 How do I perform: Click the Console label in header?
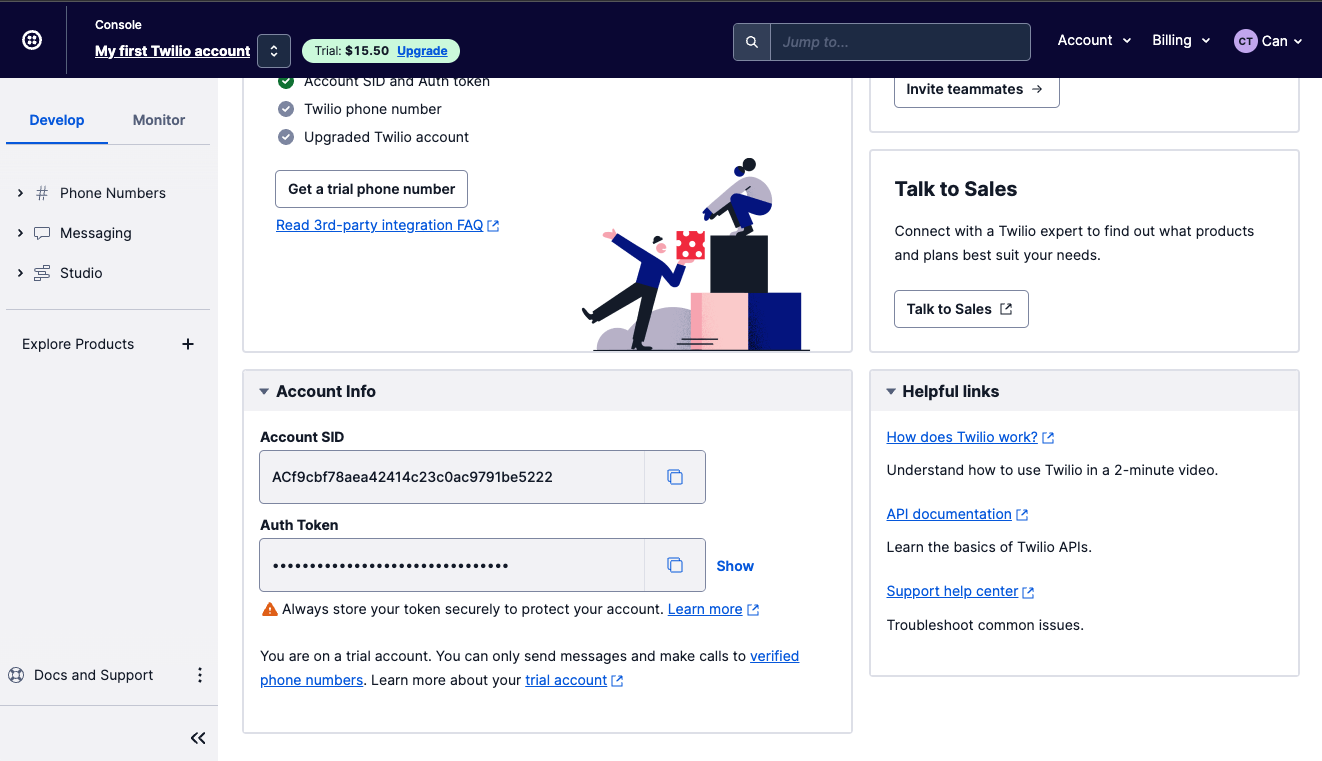(x=119, y=24)
